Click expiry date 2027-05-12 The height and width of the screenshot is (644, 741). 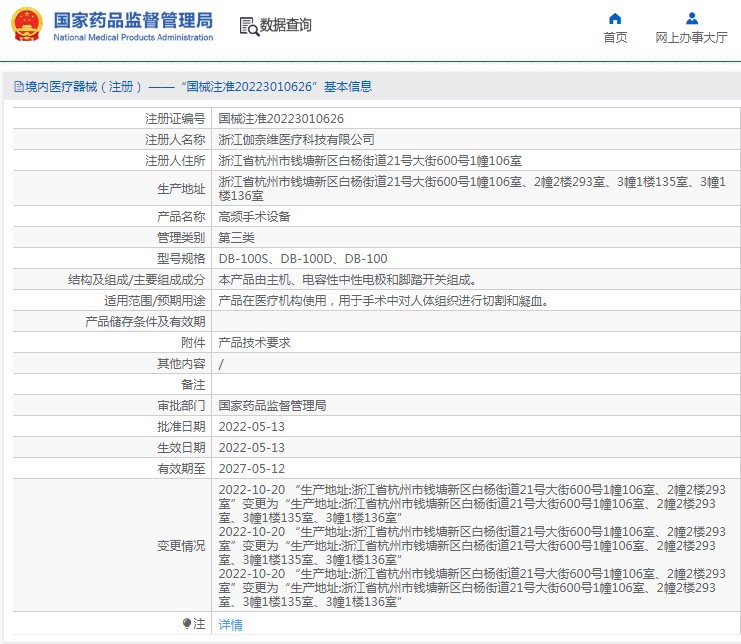point(252,469)
